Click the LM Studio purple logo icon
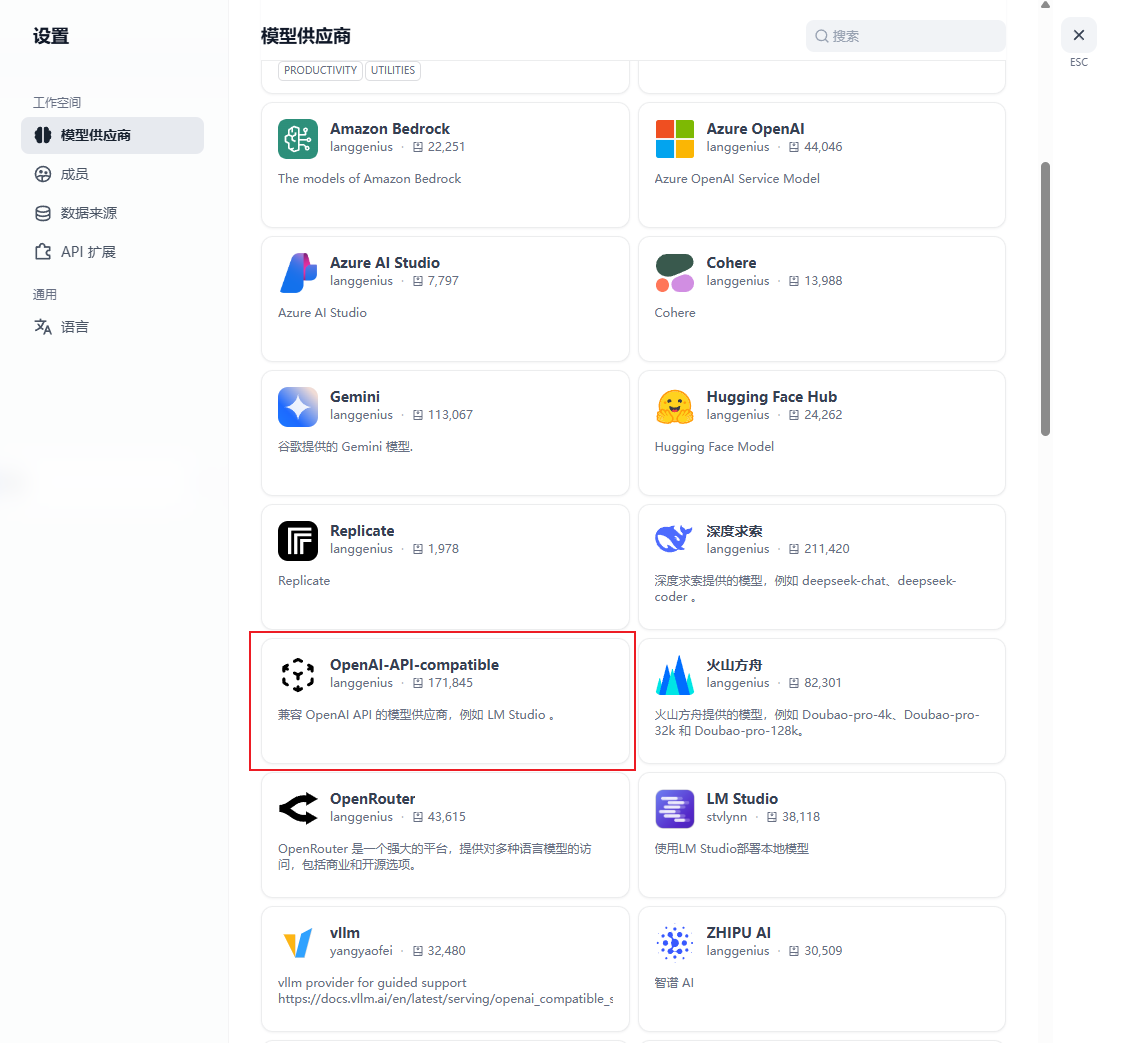 (x=674, y=809)
